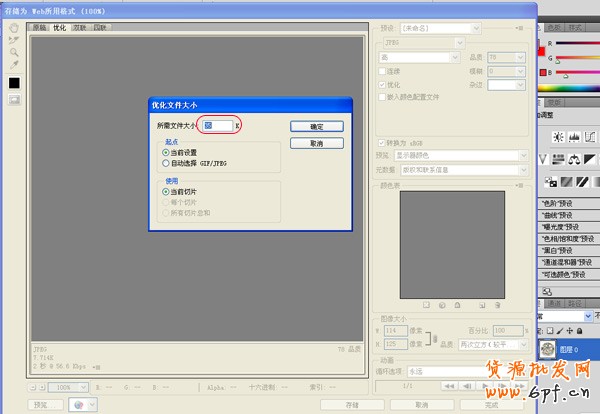Open the 100% zoom level dropdown
Image resolution: width=600 pixels, height=414 pixels.
[68, 386]
